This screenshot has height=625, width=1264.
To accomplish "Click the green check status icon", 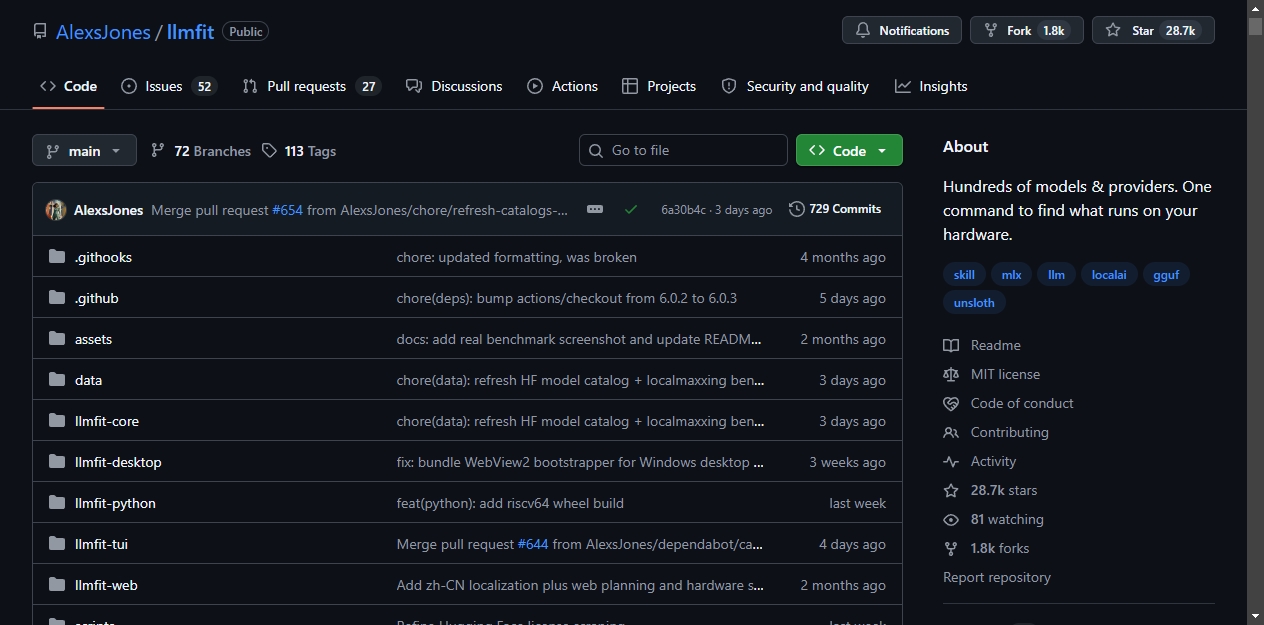I will click(631, 210).
